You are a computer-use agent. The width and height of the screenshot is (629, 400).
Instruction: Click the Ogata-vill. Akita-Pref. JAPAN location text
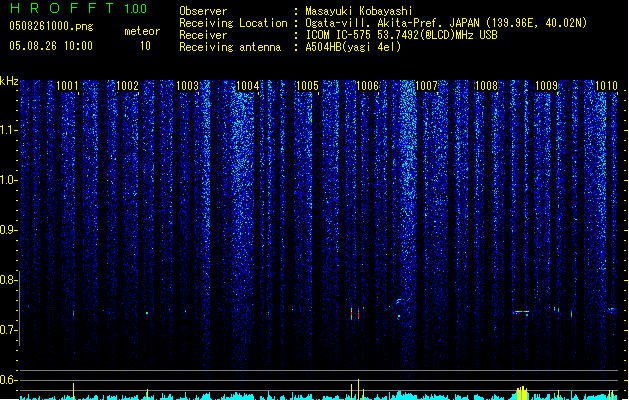446,23
